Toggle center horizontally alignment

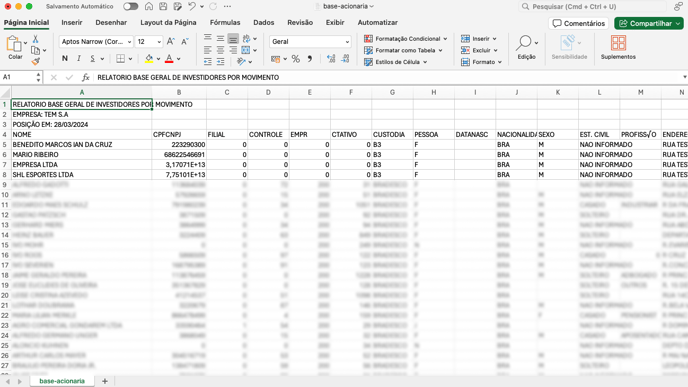click(x=220, y=50)
